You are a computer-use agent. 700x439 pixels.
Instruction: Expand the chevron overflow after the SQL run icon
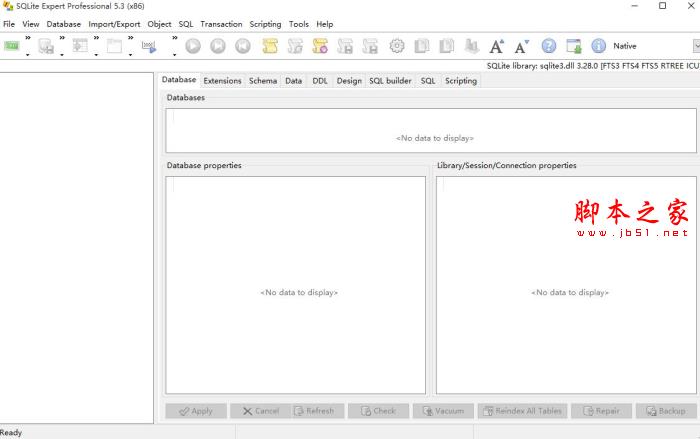(x=175, y=38)
